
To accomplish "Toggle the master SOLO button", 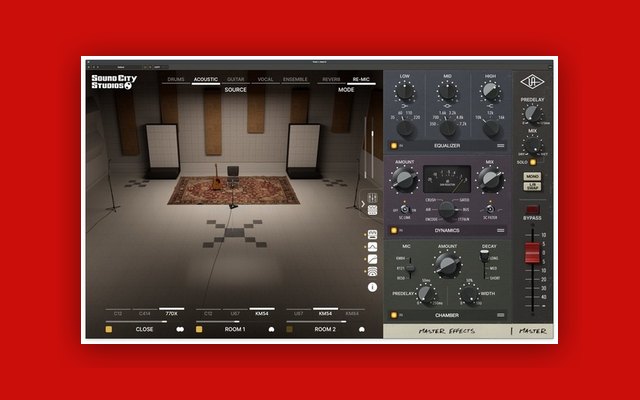I will 533,162.
